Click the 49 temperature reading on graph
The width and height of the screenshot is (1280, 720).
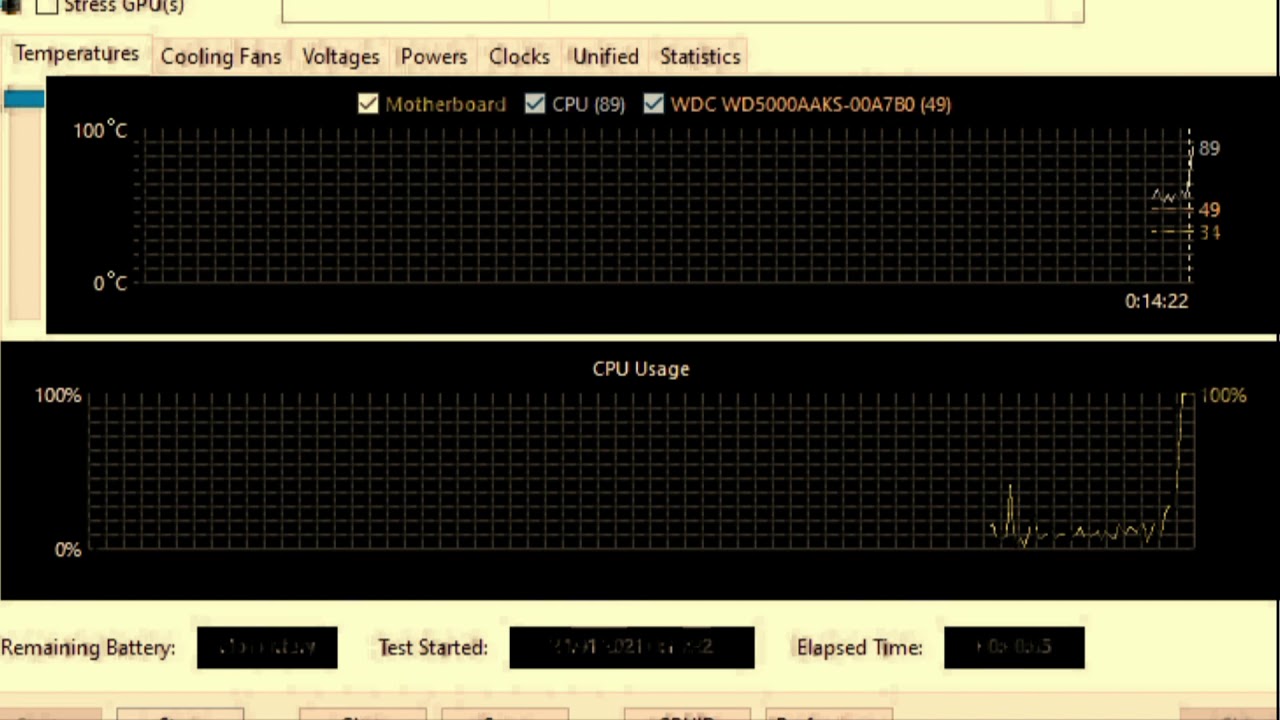[x=1209, y=210]
